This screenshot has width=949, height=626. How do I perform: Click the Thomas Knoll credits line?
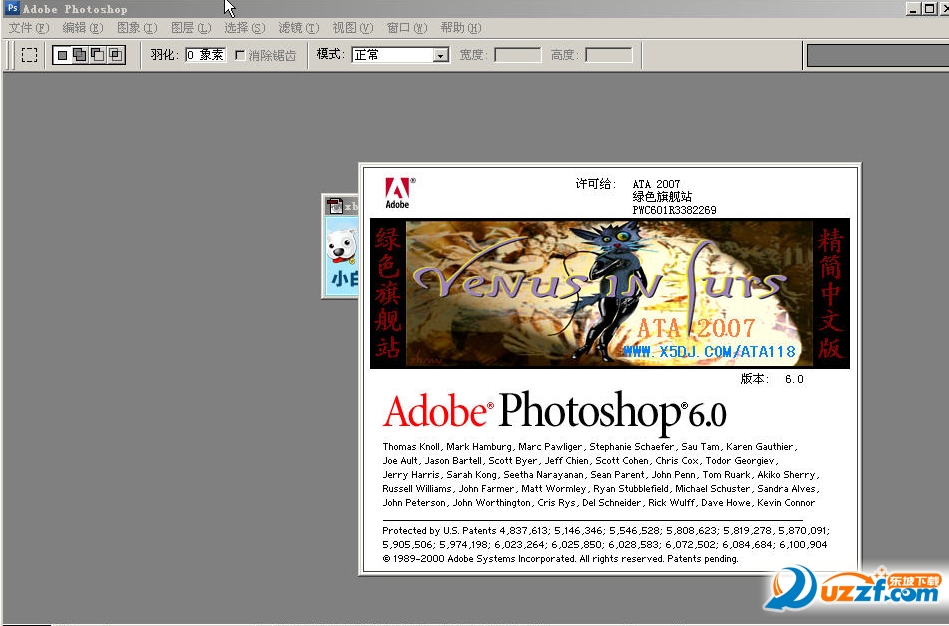pyautogui.click(x=590, y=447)
